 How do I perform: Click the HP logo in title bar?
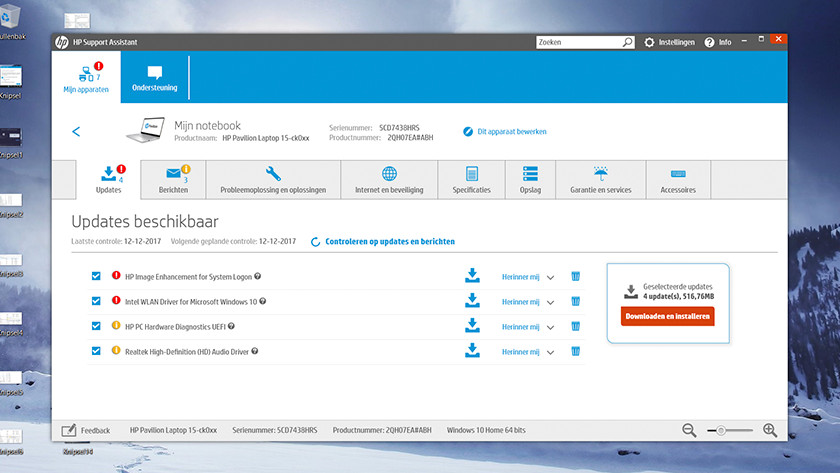(x=62, y=42)
